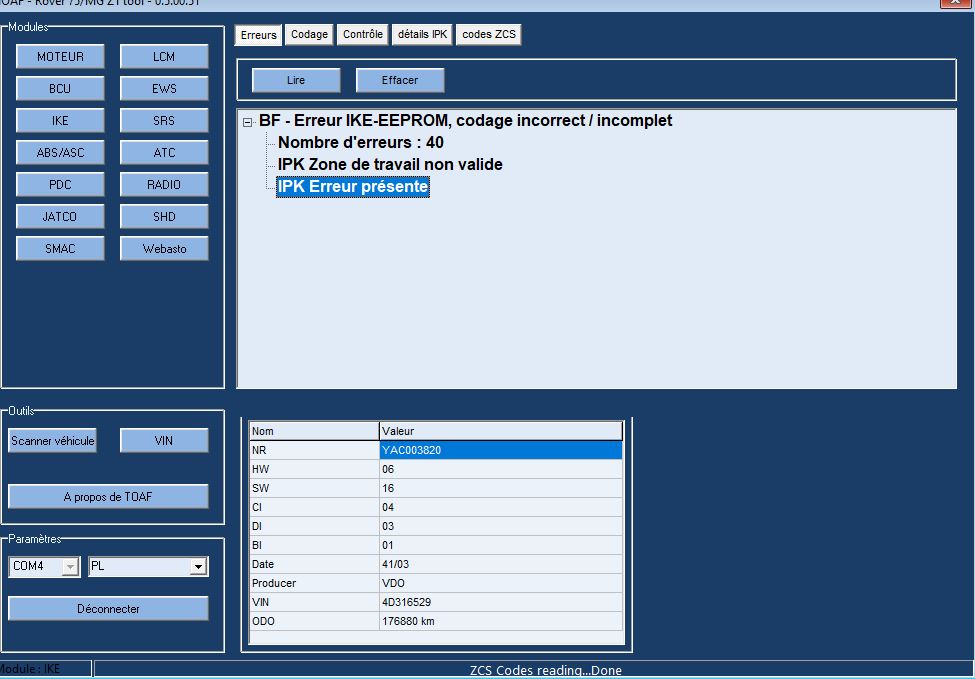The image size is (975, 679).
Task: Expand the PL language dropdown
Action: 199,567
